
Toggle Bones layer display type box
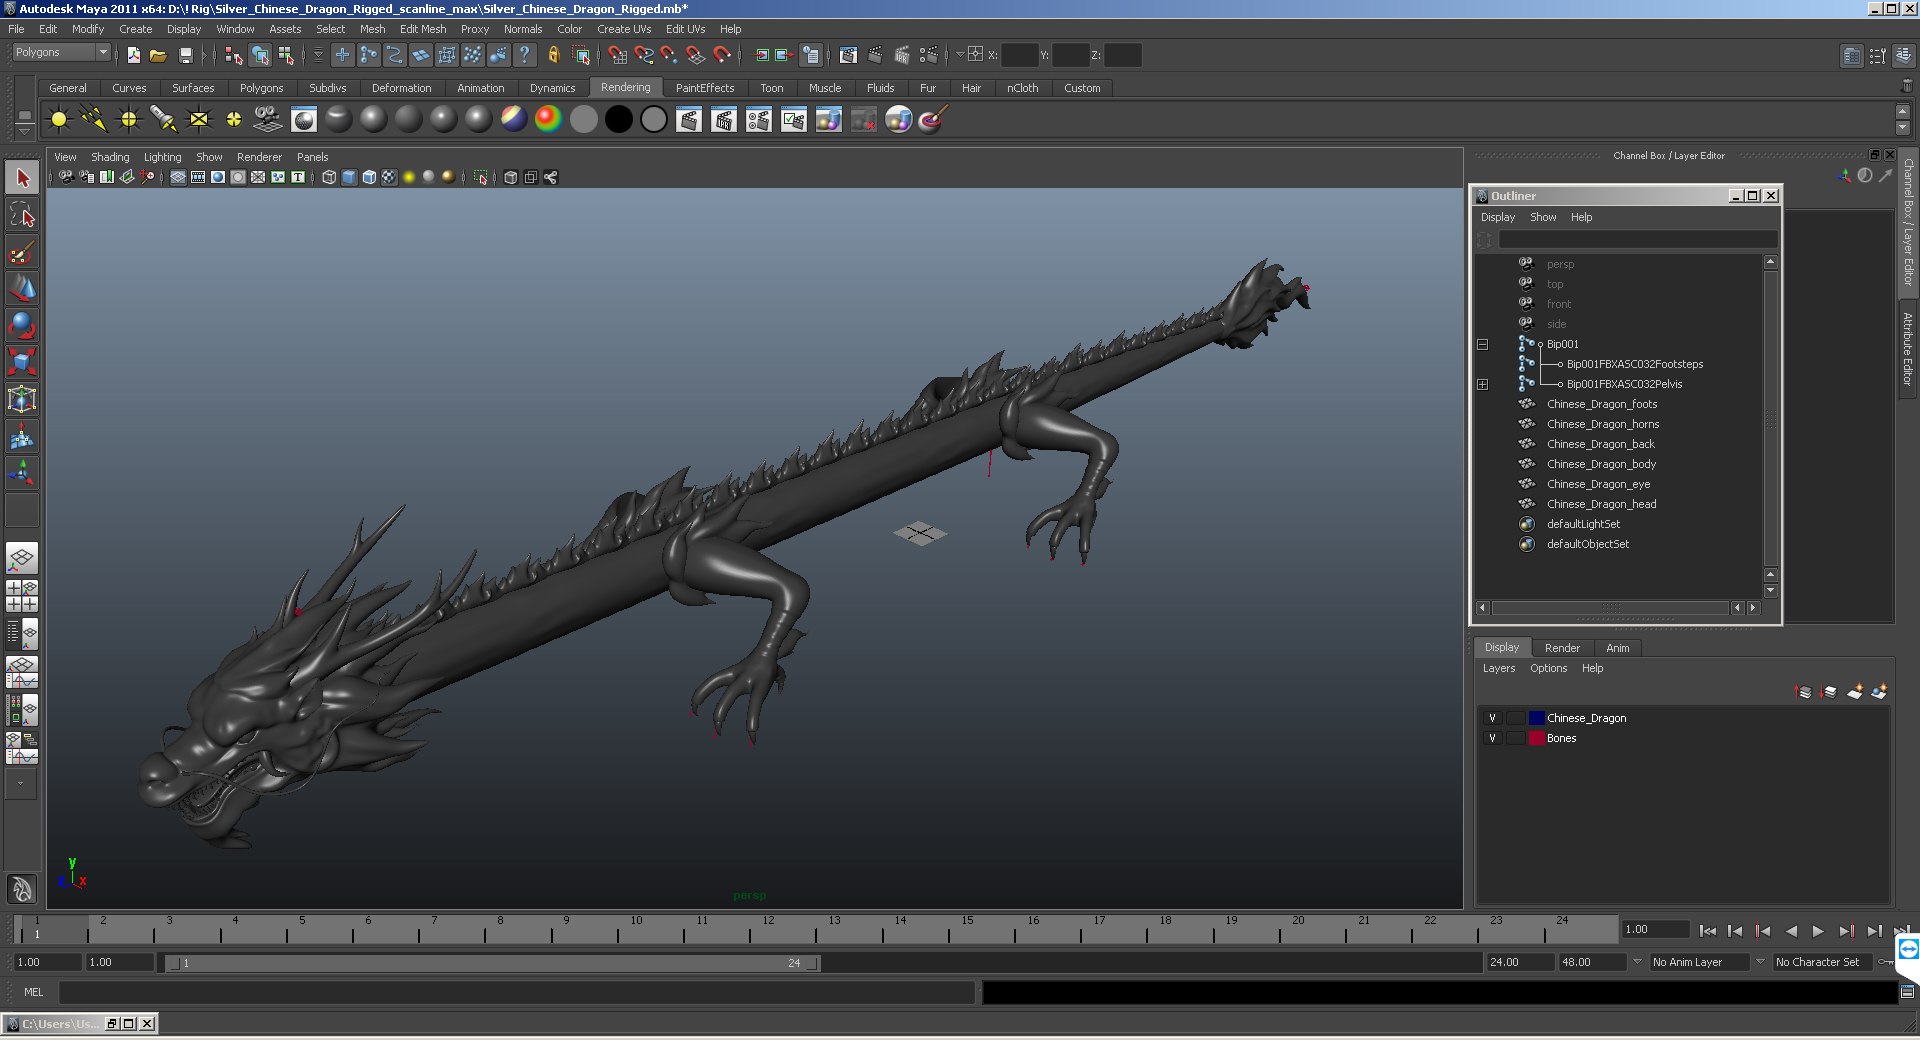click(1516, 738)
